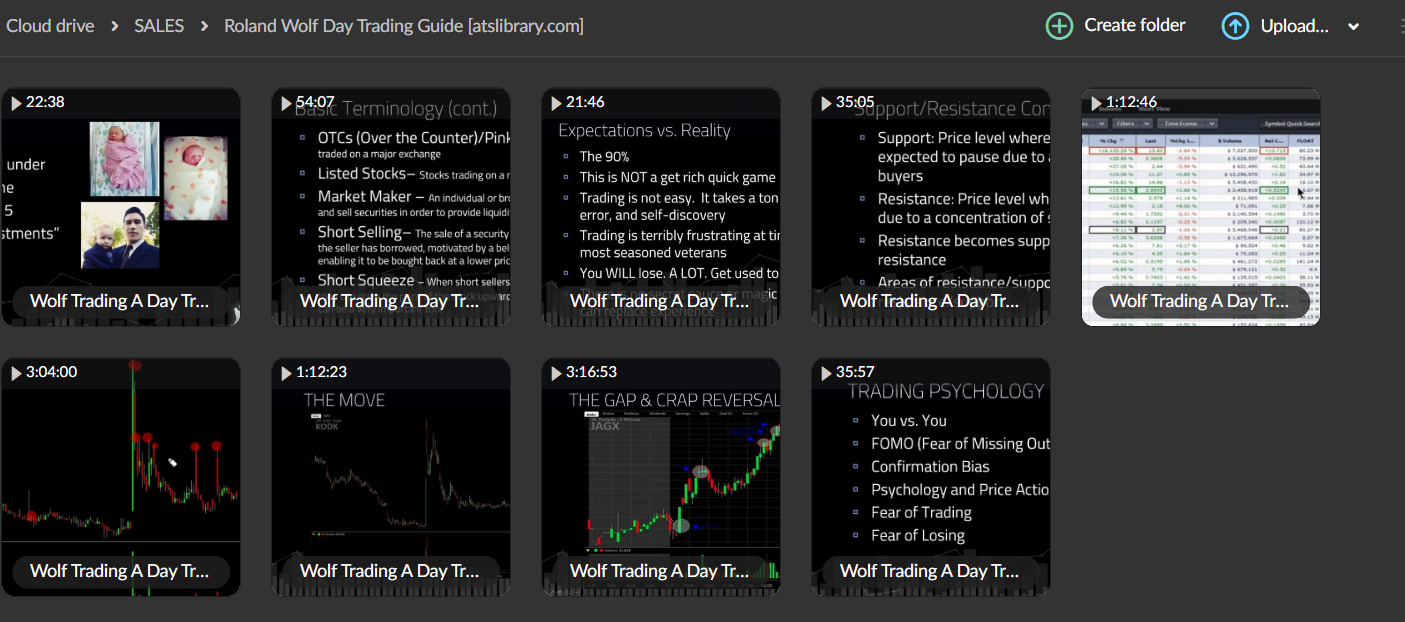The image size is (1405, 622).
Task: Click the play icon on the 3:04:00 chart video
Action: coord(15,371)
